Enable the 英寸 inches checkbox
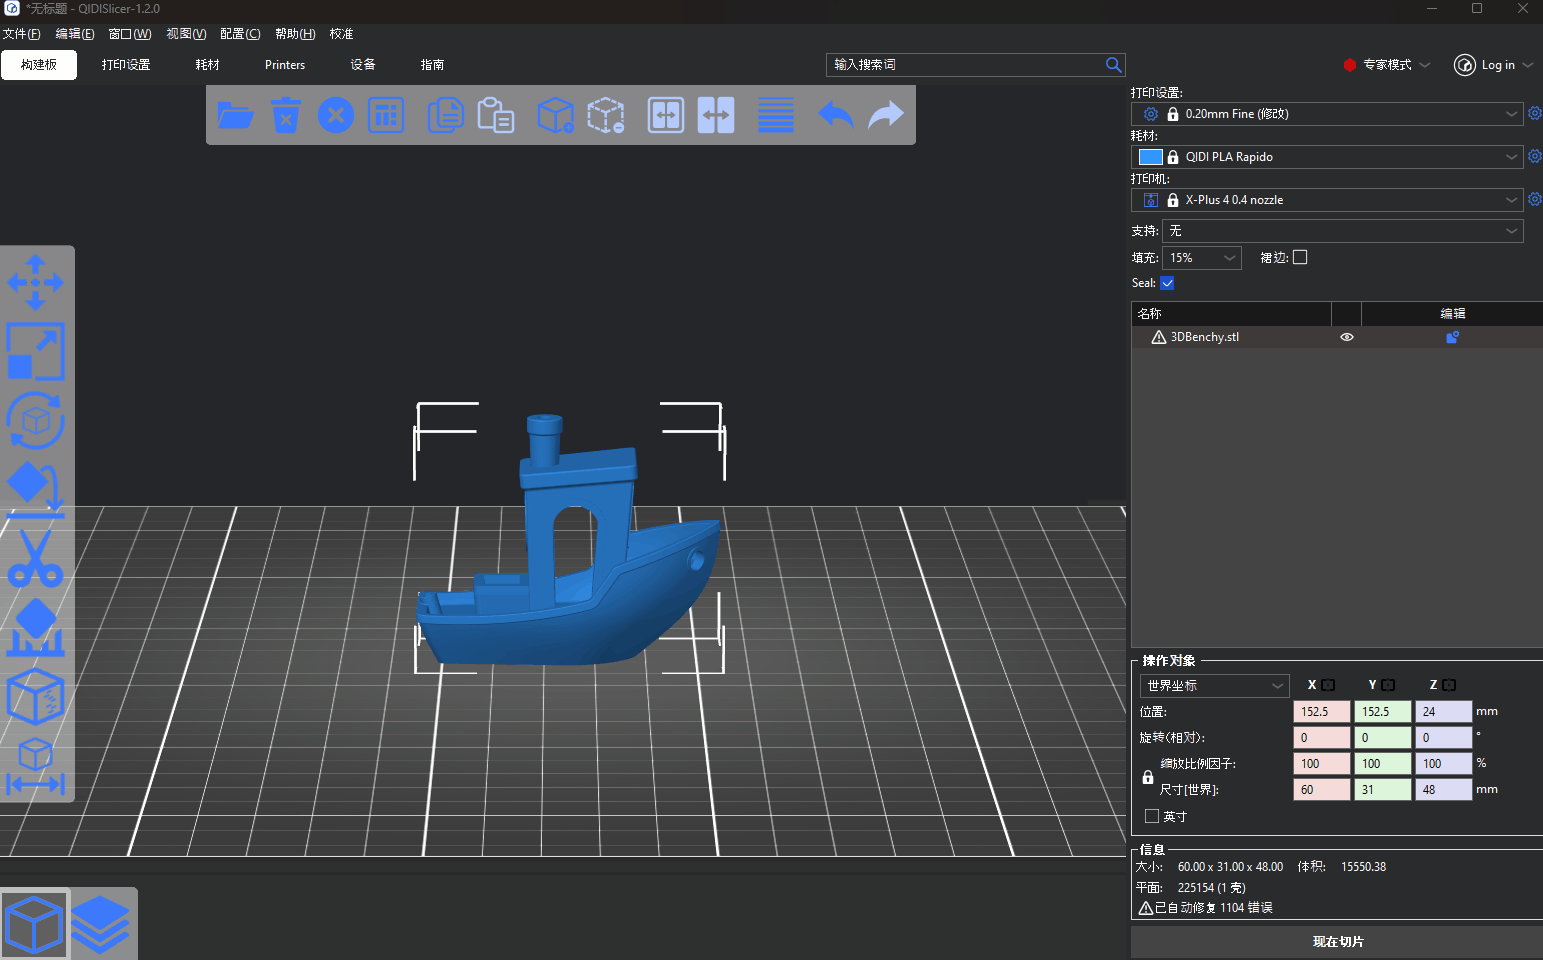Screen dimensions: 1543x960 pyautogui.click(x=1152, y=816)
